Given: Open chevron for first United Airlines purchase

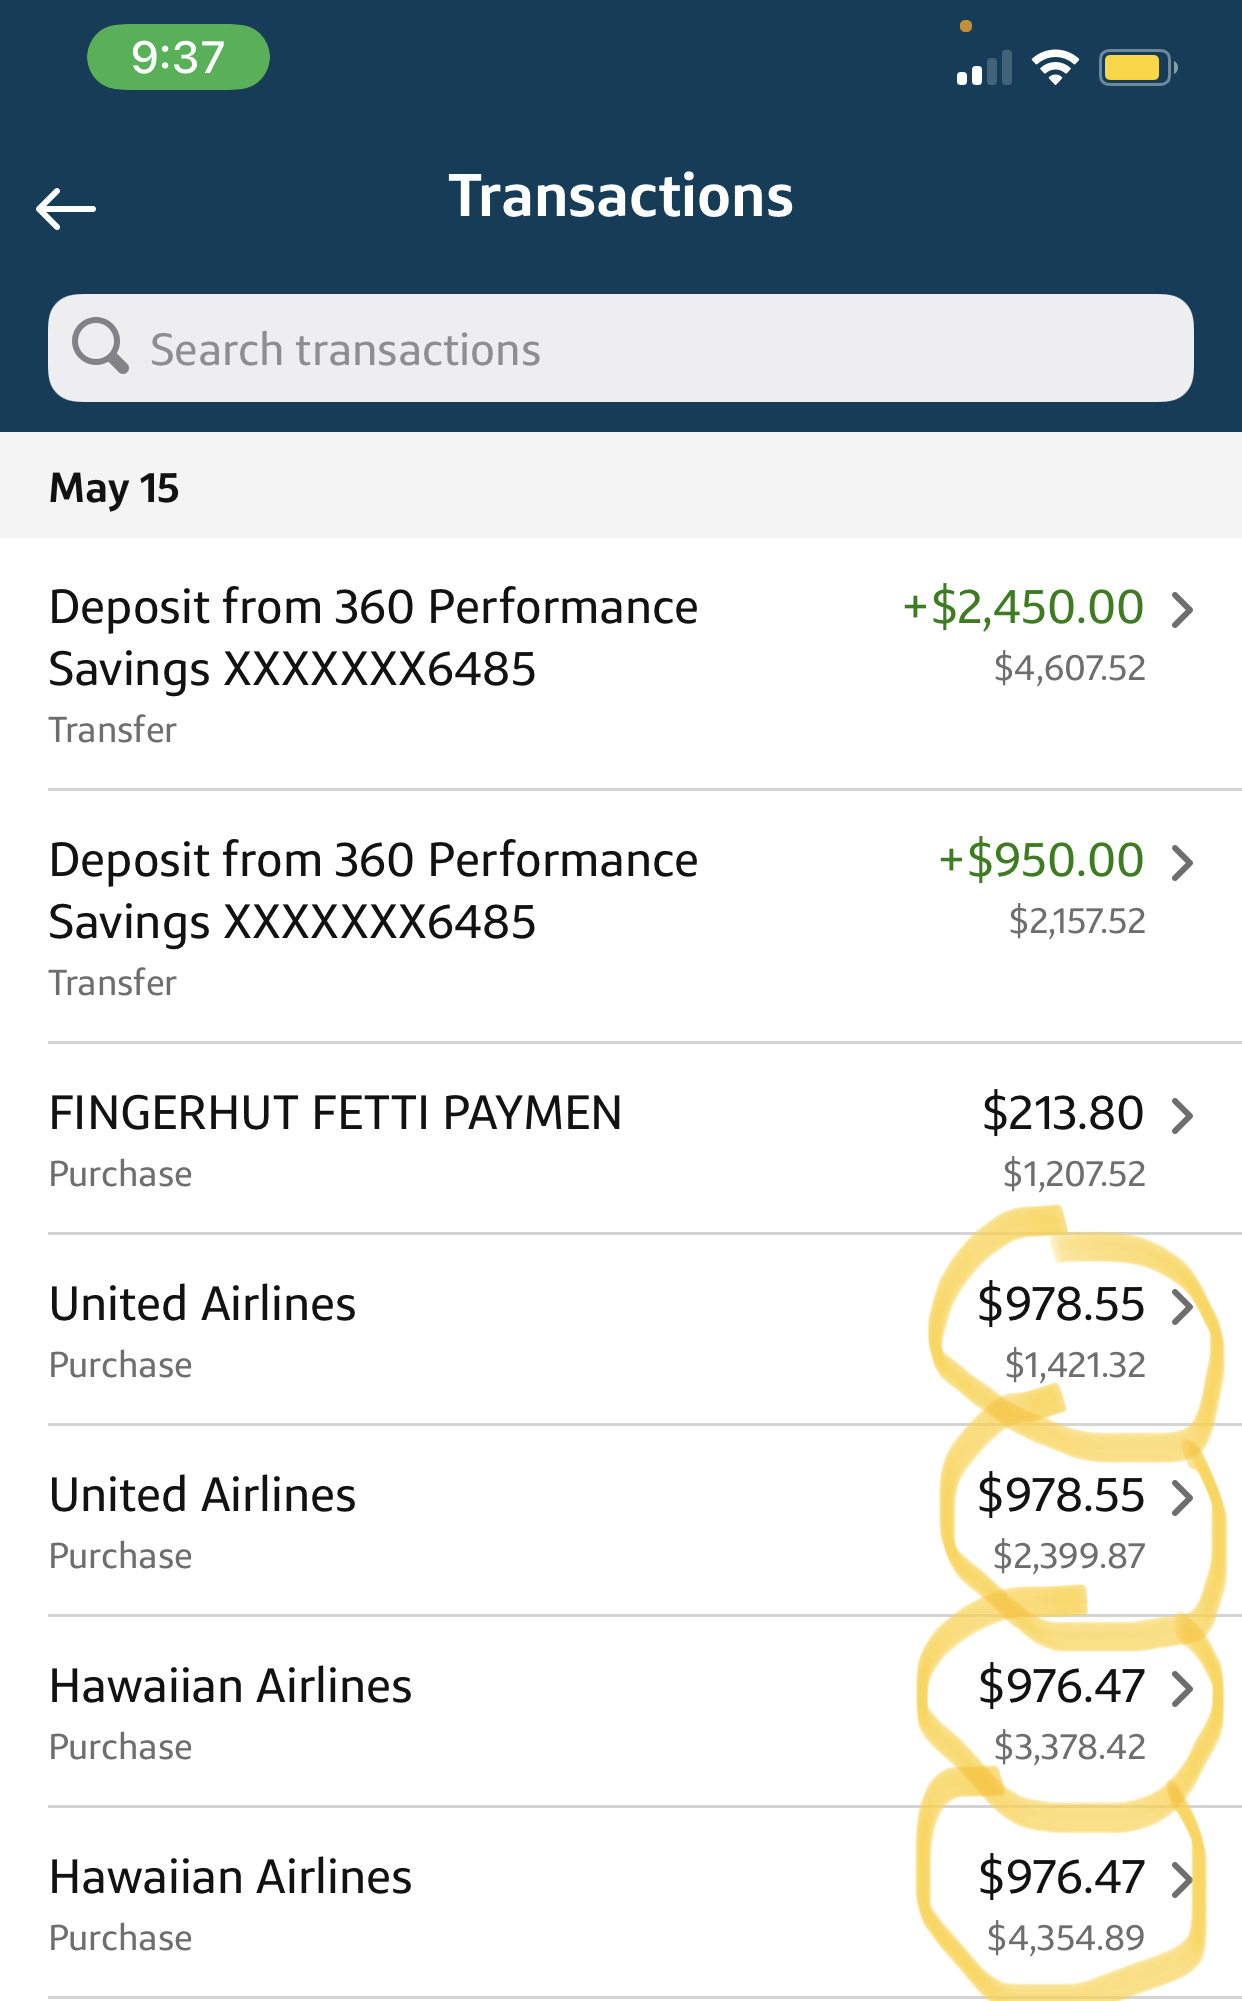Looking at the screenshot, I should click(x=1182, y=1306).
